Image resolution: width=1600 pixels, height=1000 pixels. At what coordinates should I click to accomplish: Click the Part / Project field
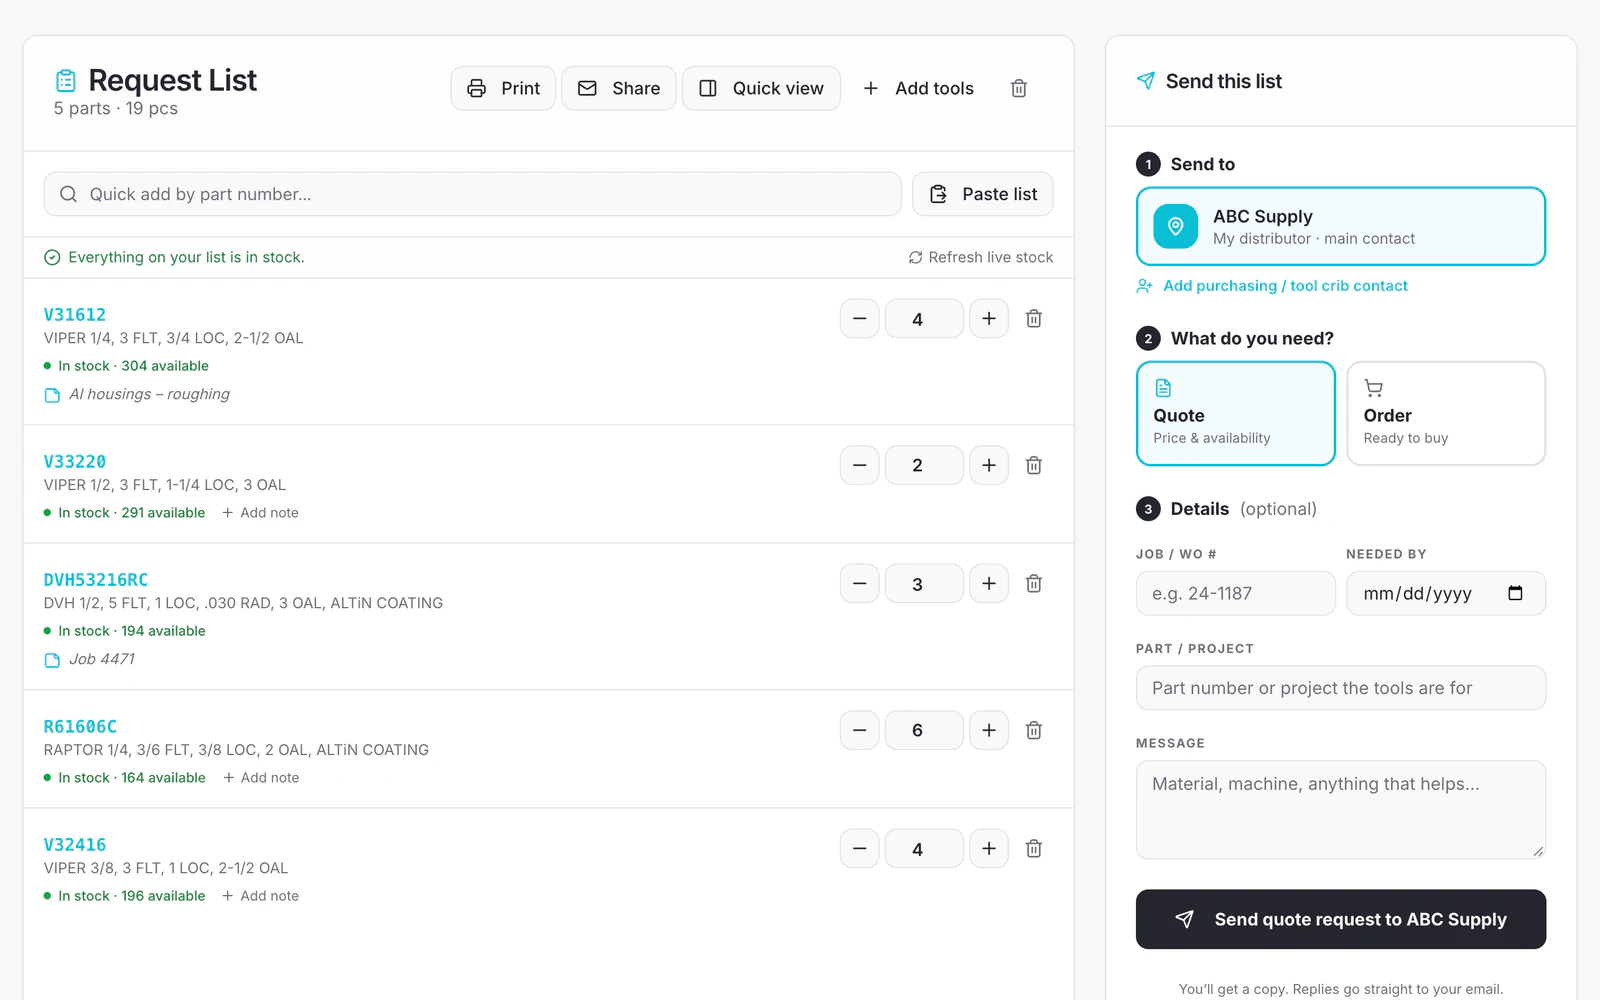(1341, 688)
